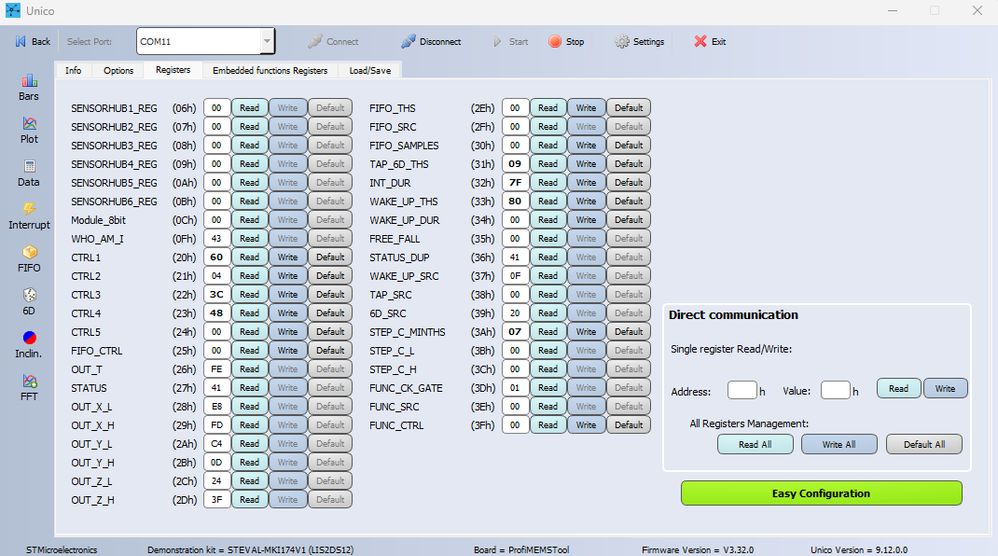Select the Registers tab
998x556 pixels.
(x=173, y=70)
